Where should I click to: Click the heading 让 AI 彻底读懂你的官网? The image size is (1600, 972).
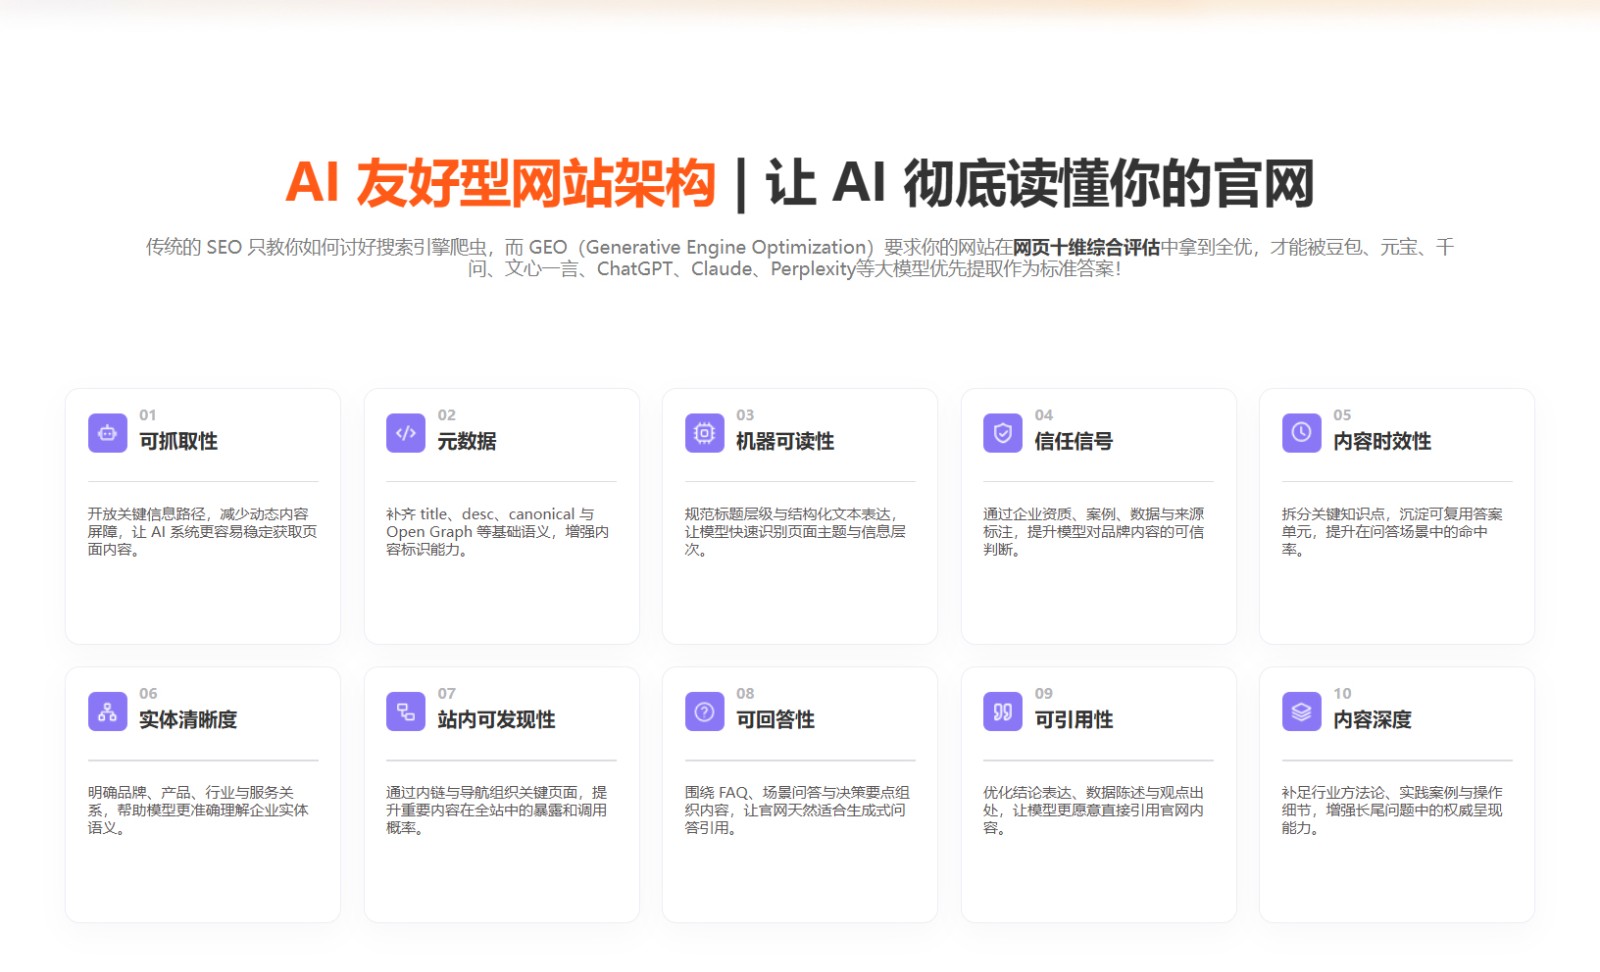click(1040, 183)
